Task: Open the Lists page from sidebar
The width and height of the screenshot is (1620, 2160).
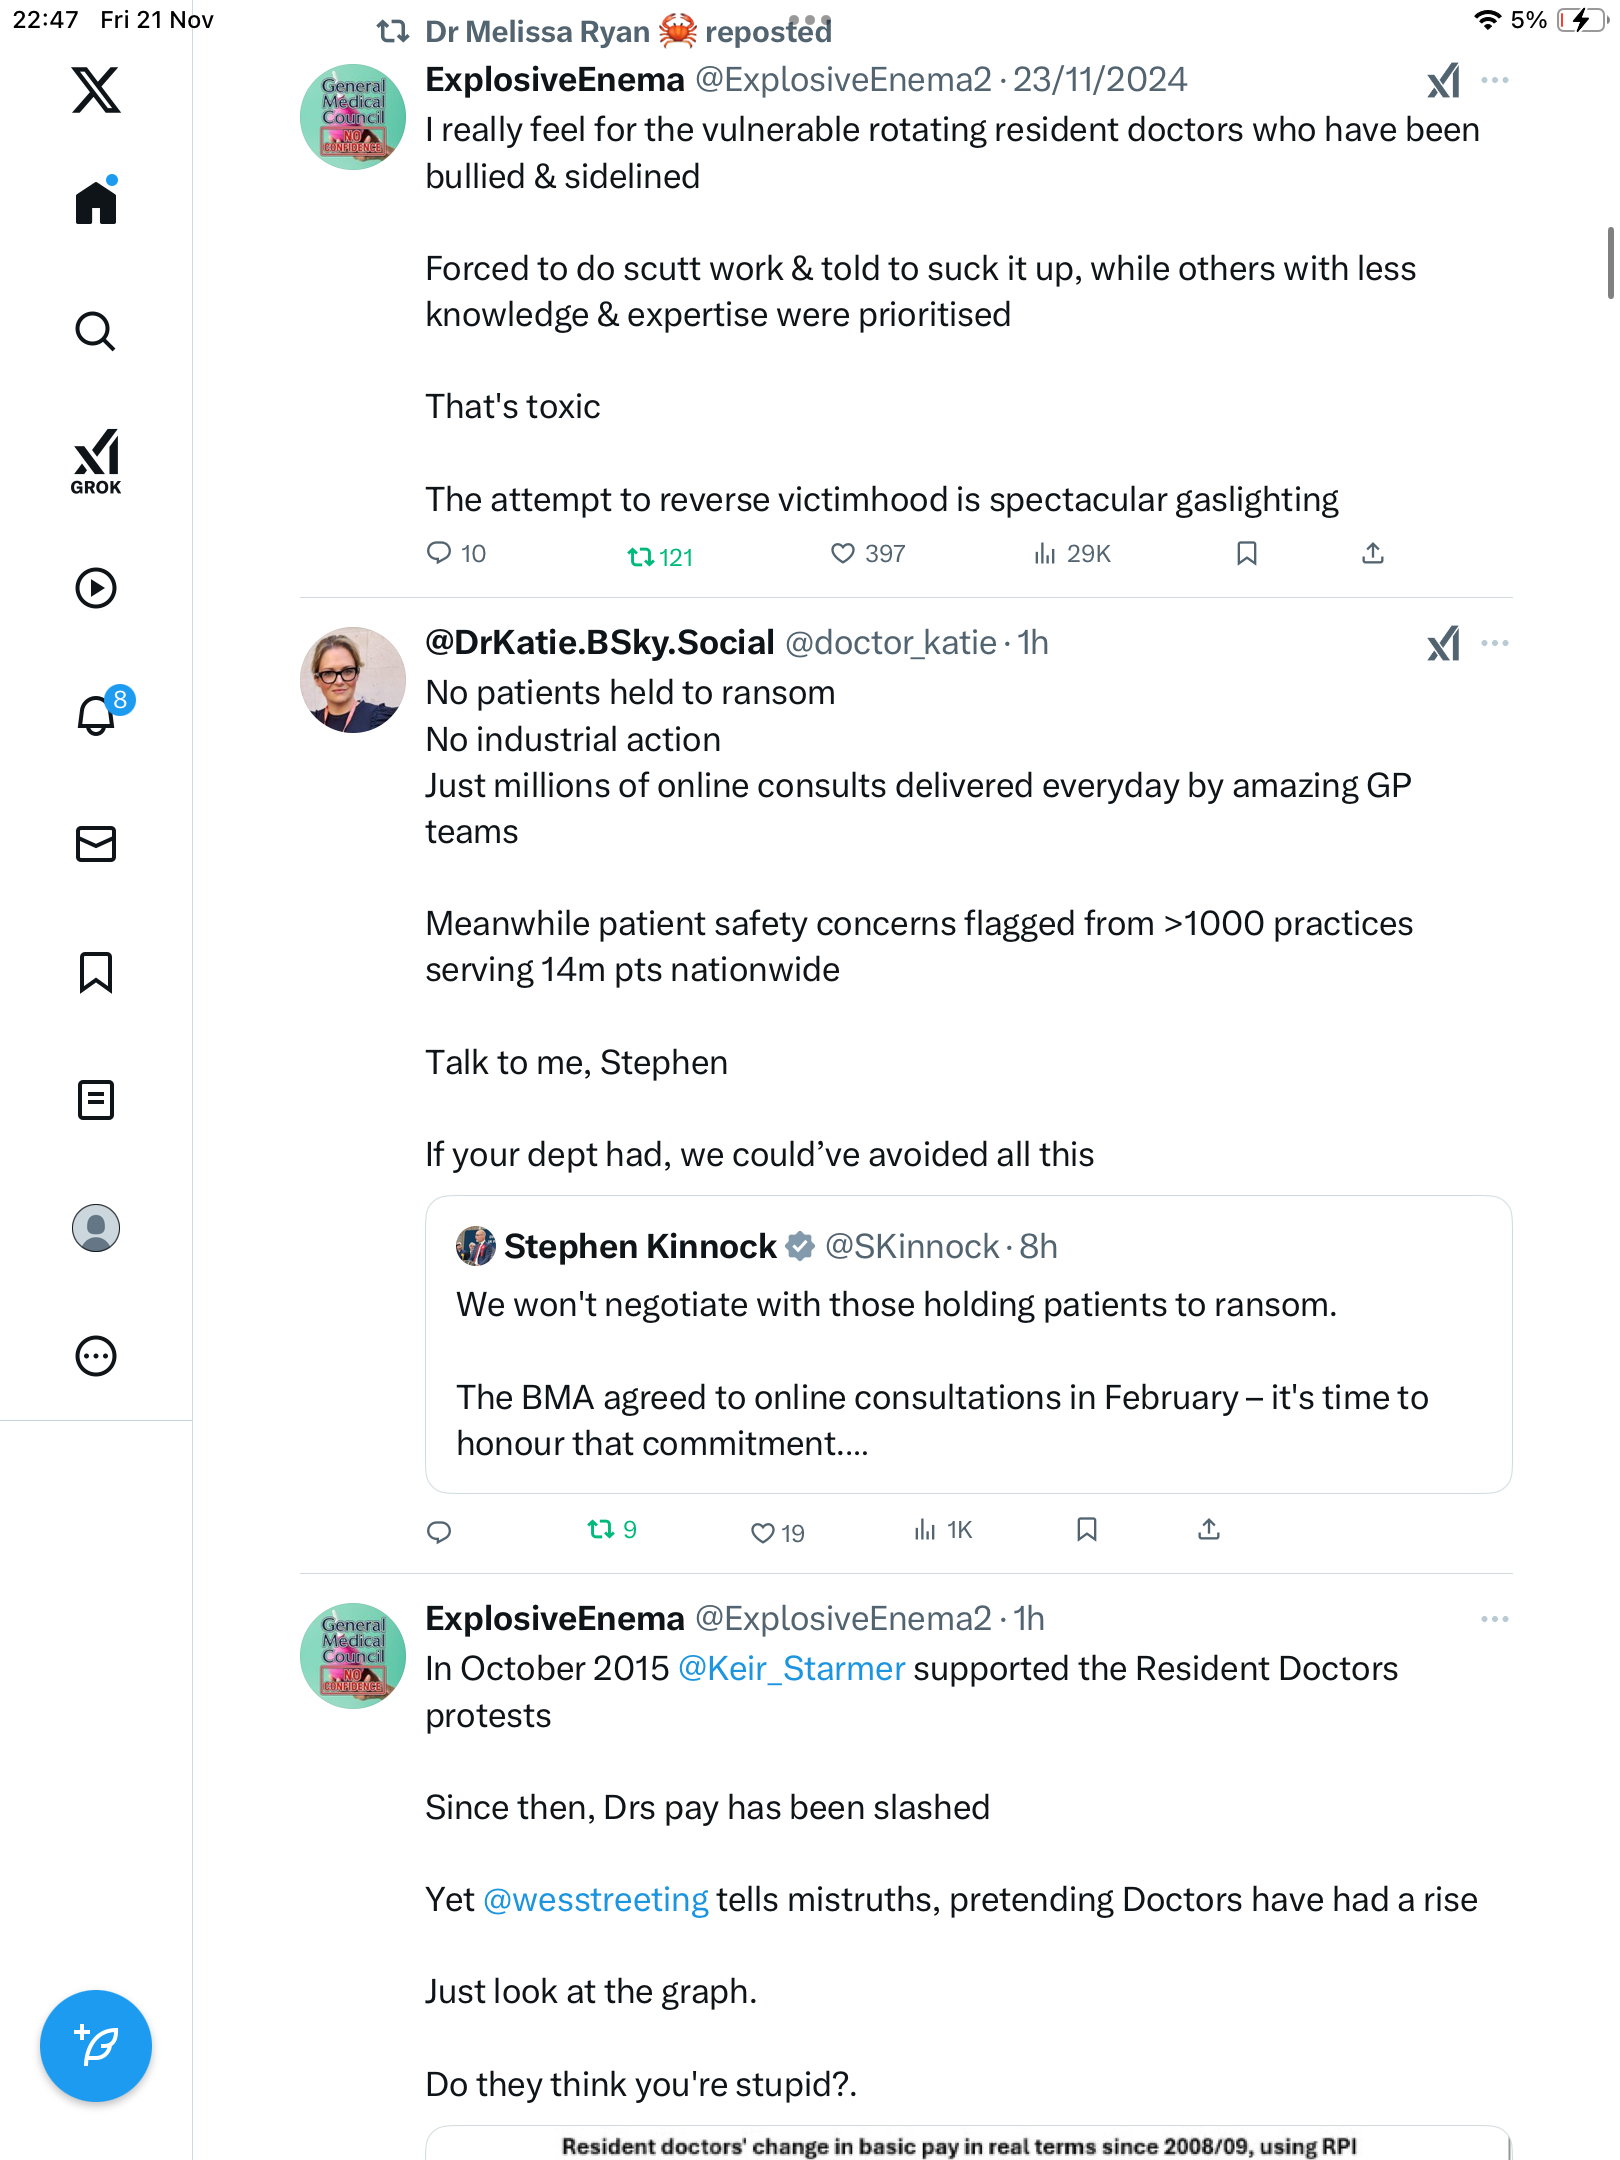Action: click(x=96, y=1100)
